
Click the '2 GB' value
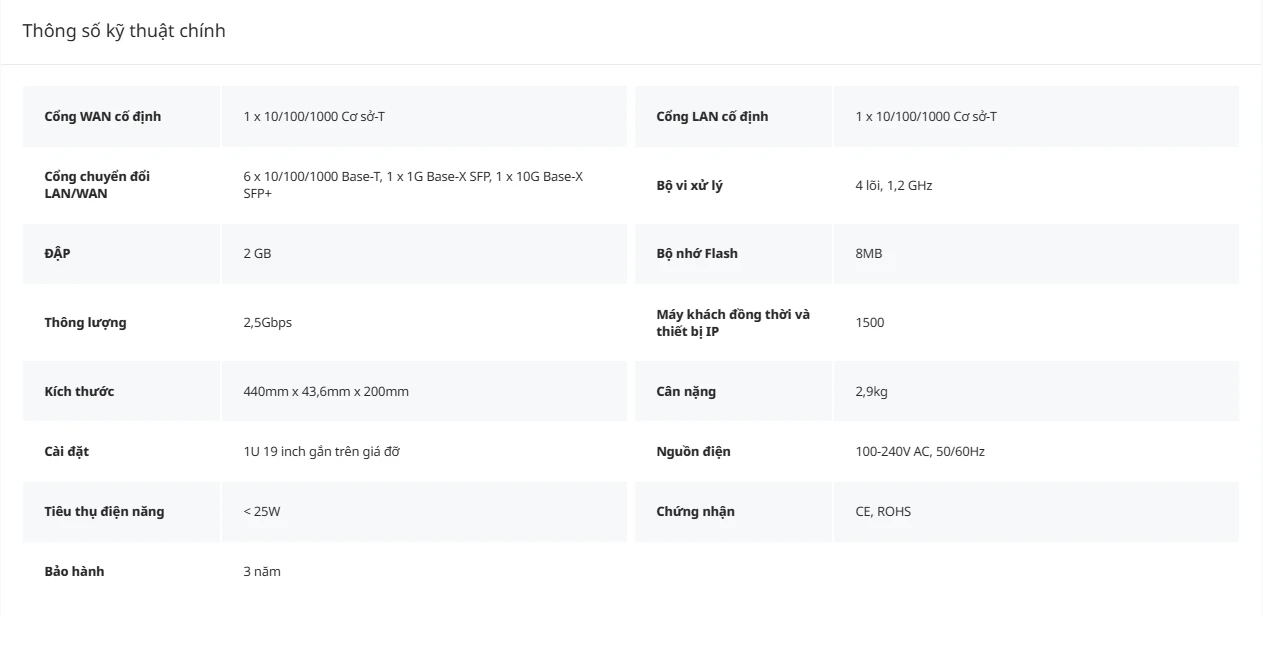coord(257,253)
